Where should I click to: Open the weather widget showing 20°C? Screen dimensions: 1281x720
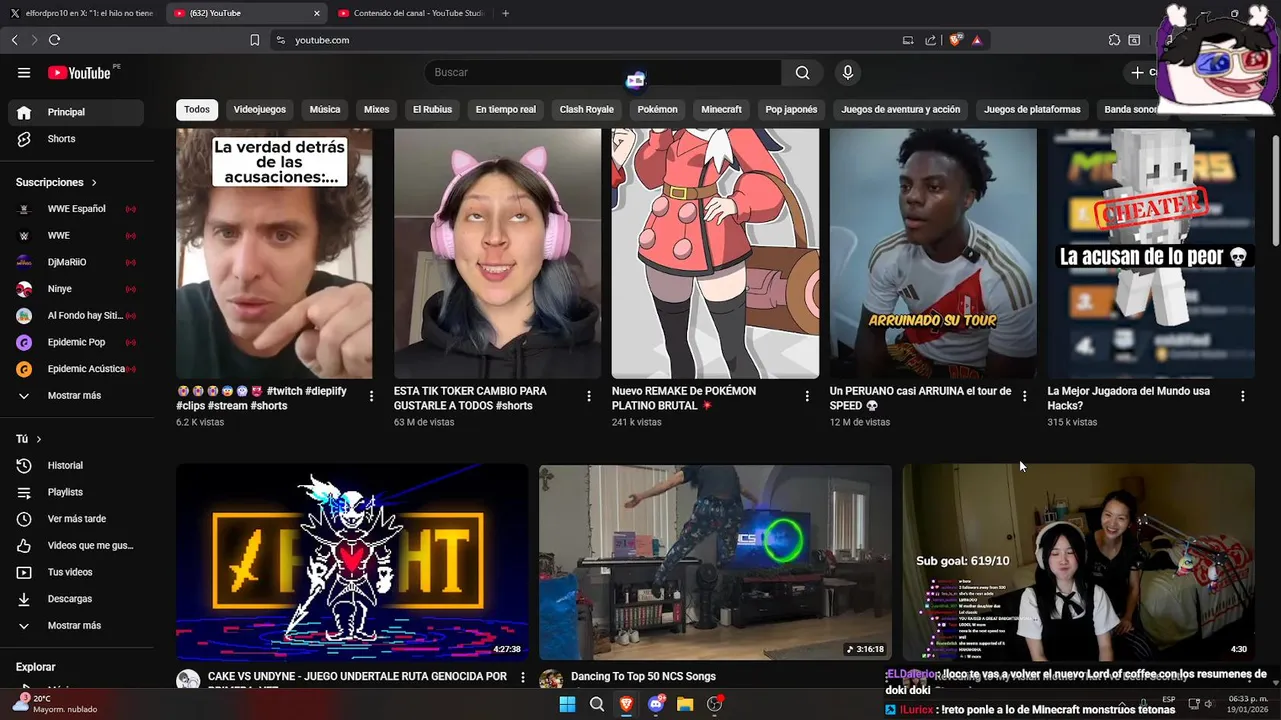click(55, 704)
